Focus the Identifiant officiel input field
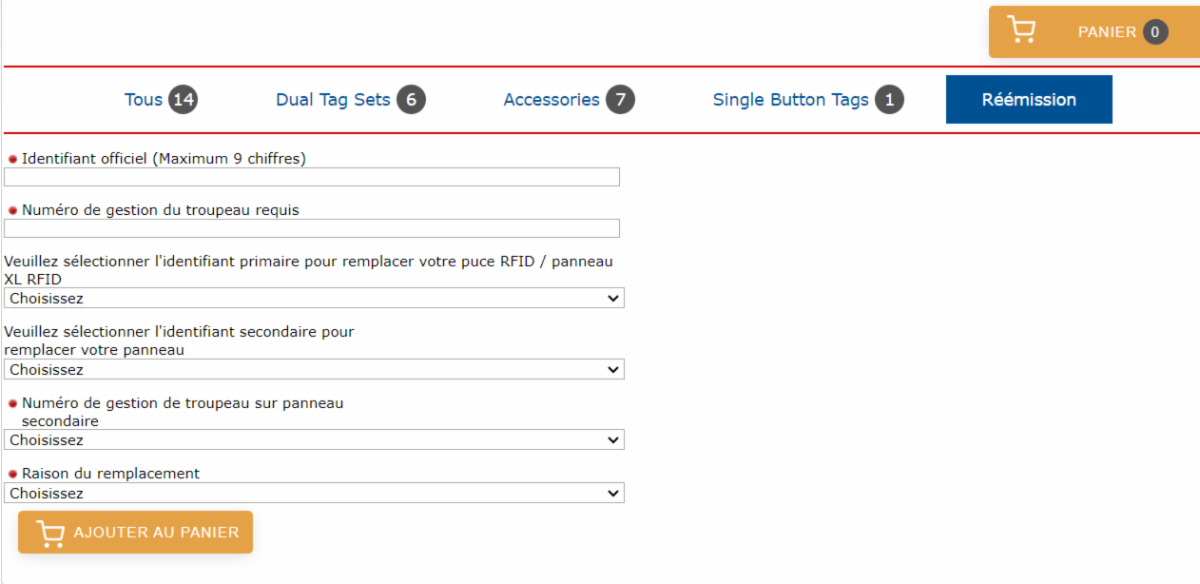The width and height of the screenshot is (1200, 584). (x=312, y=177)
